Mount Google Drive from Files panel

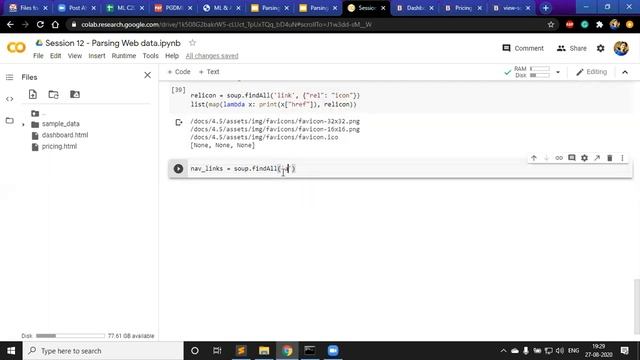tap(75, 94)
